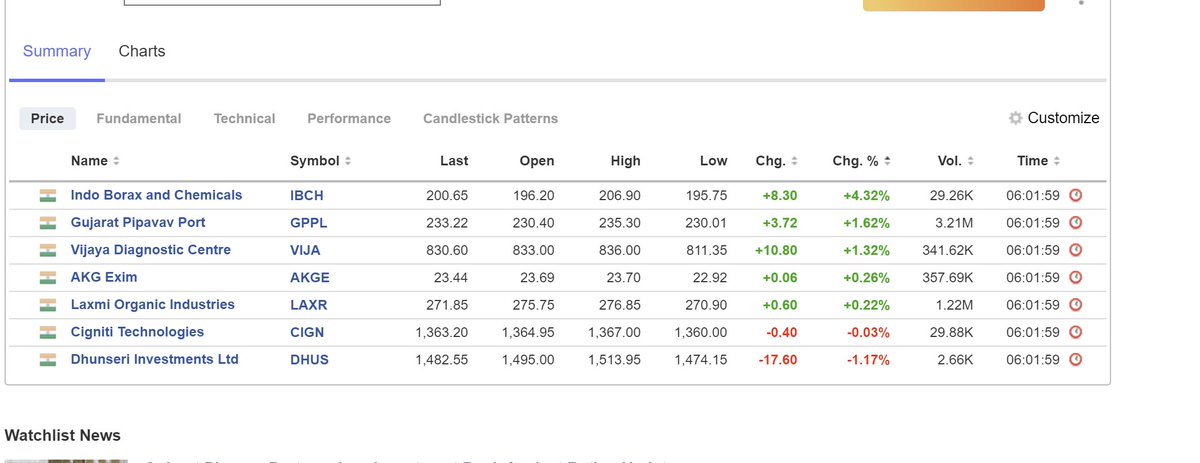This screenshot has height=463, width=1200.
Task: Click the Last column header
Action: (x=454, y=161)
